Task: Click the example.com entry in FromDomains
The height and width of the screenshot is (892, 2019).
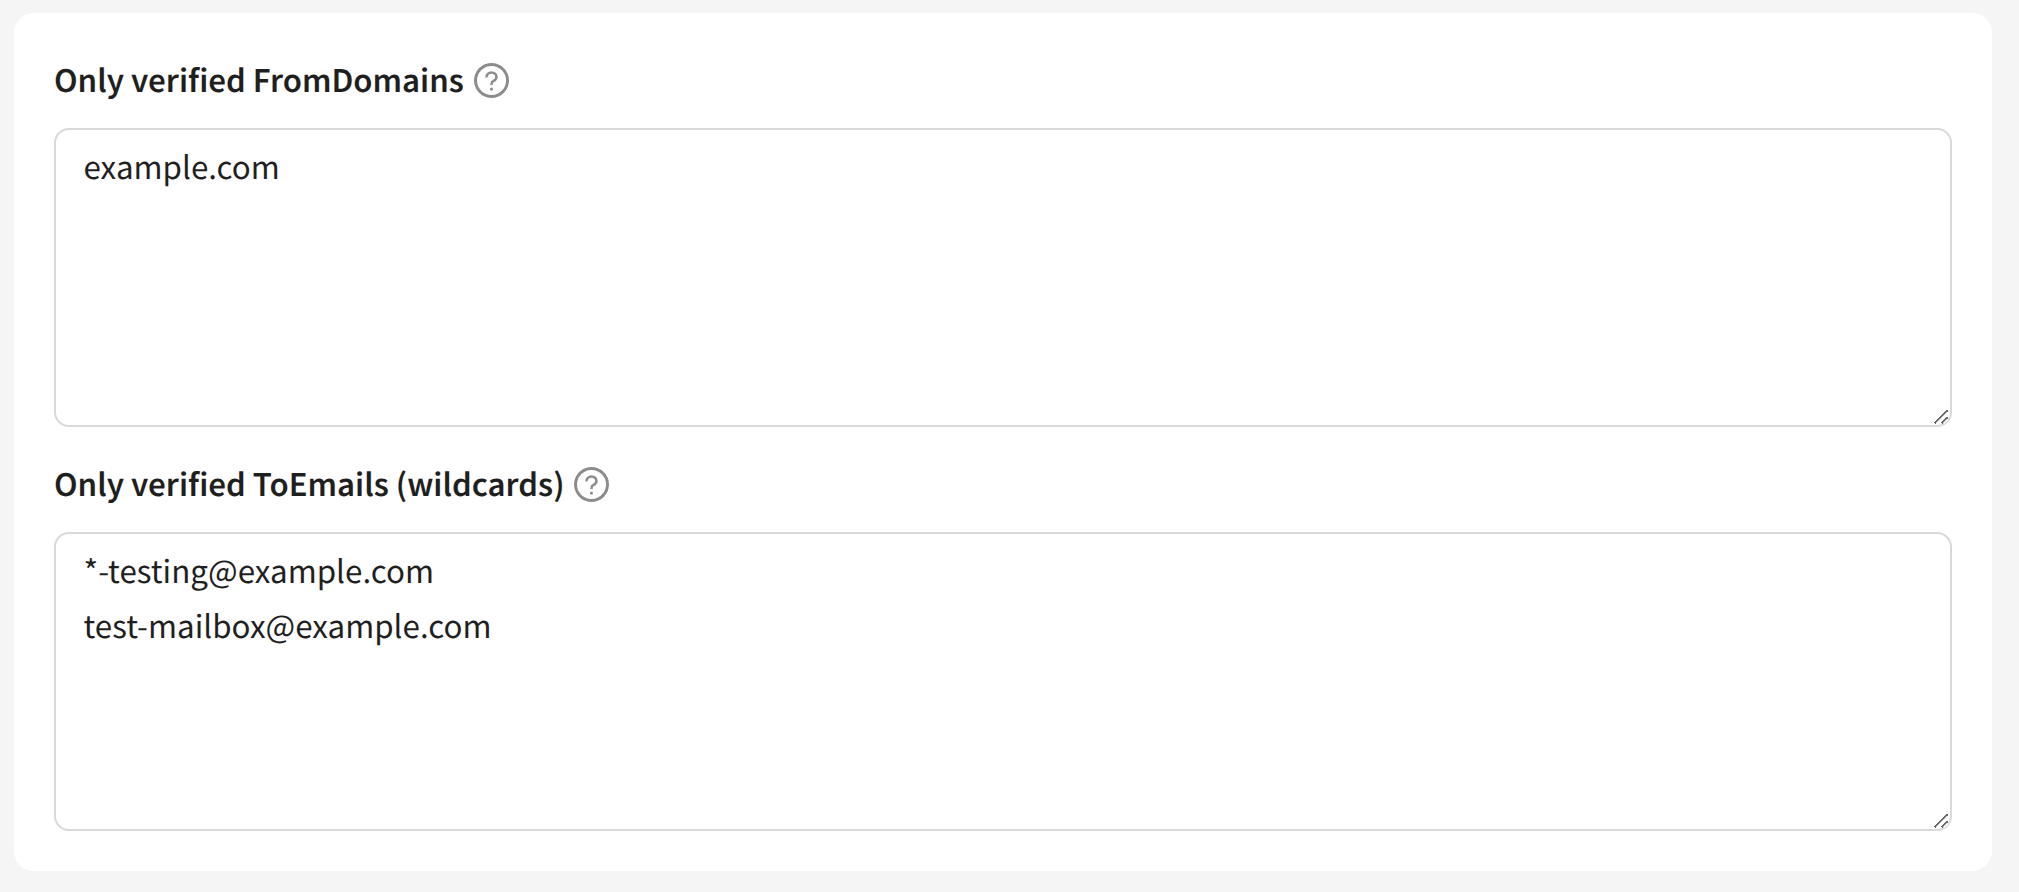Action: click(181, 168)
